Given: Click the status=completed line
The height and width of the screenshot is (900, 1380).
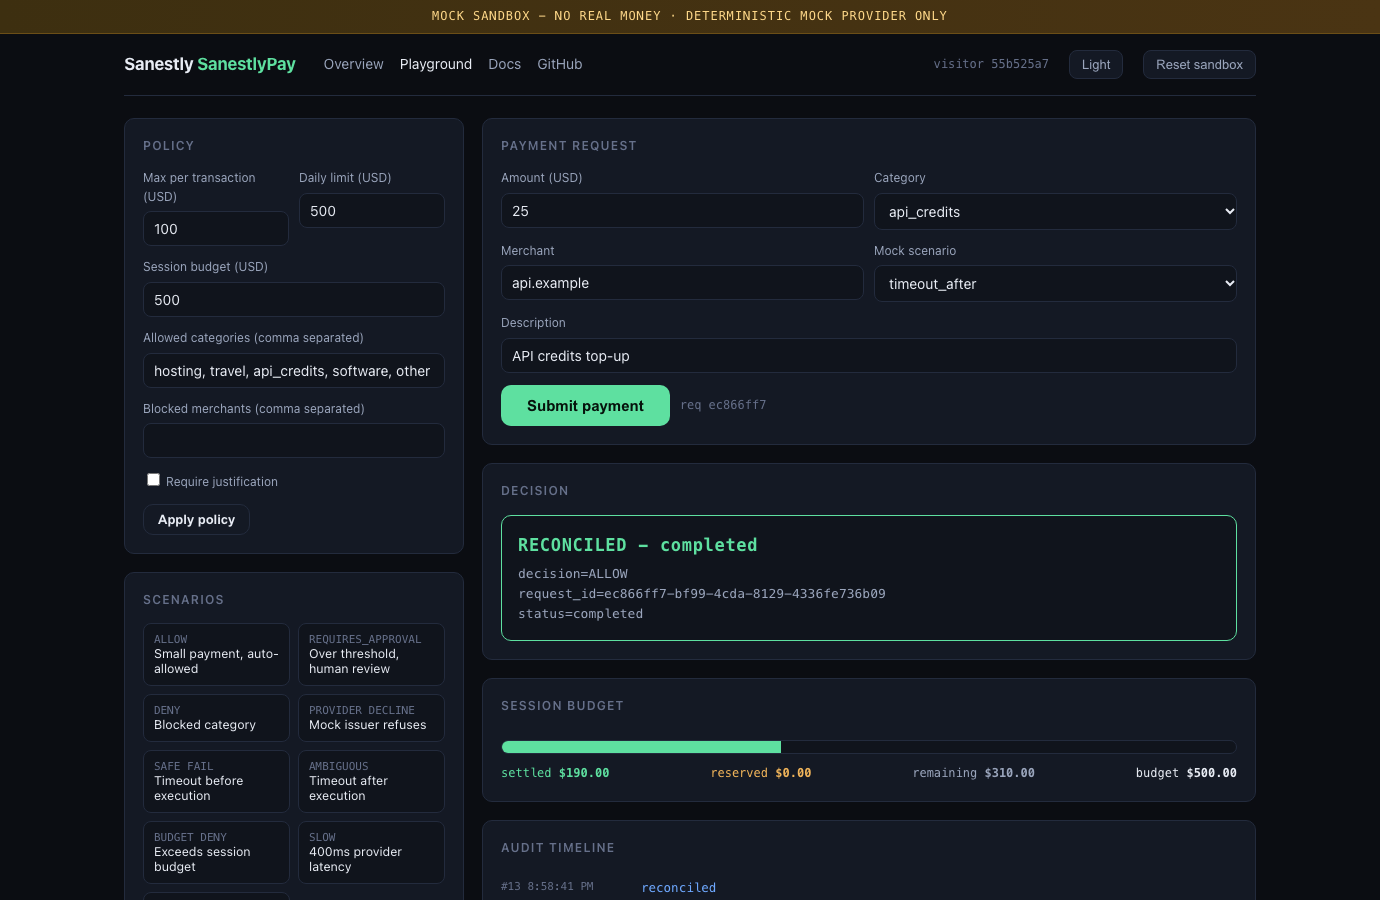Looking at the screenshot, I should point(580,614).
